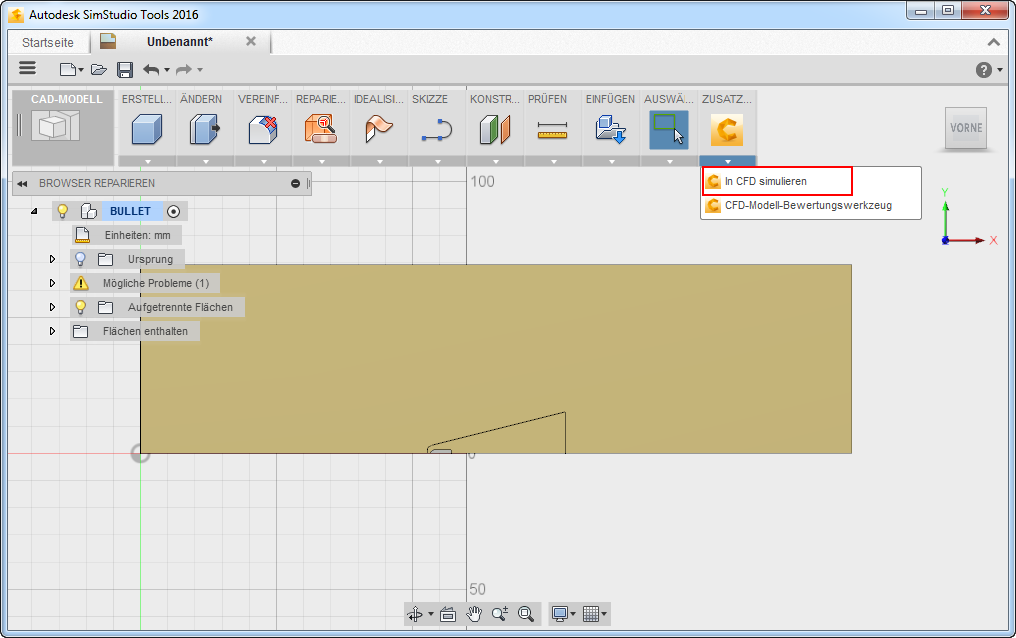This screenshot has height=638, width=1016.
Task: Click the CAD-MODELL workspace button
Action: coord(63,127)
